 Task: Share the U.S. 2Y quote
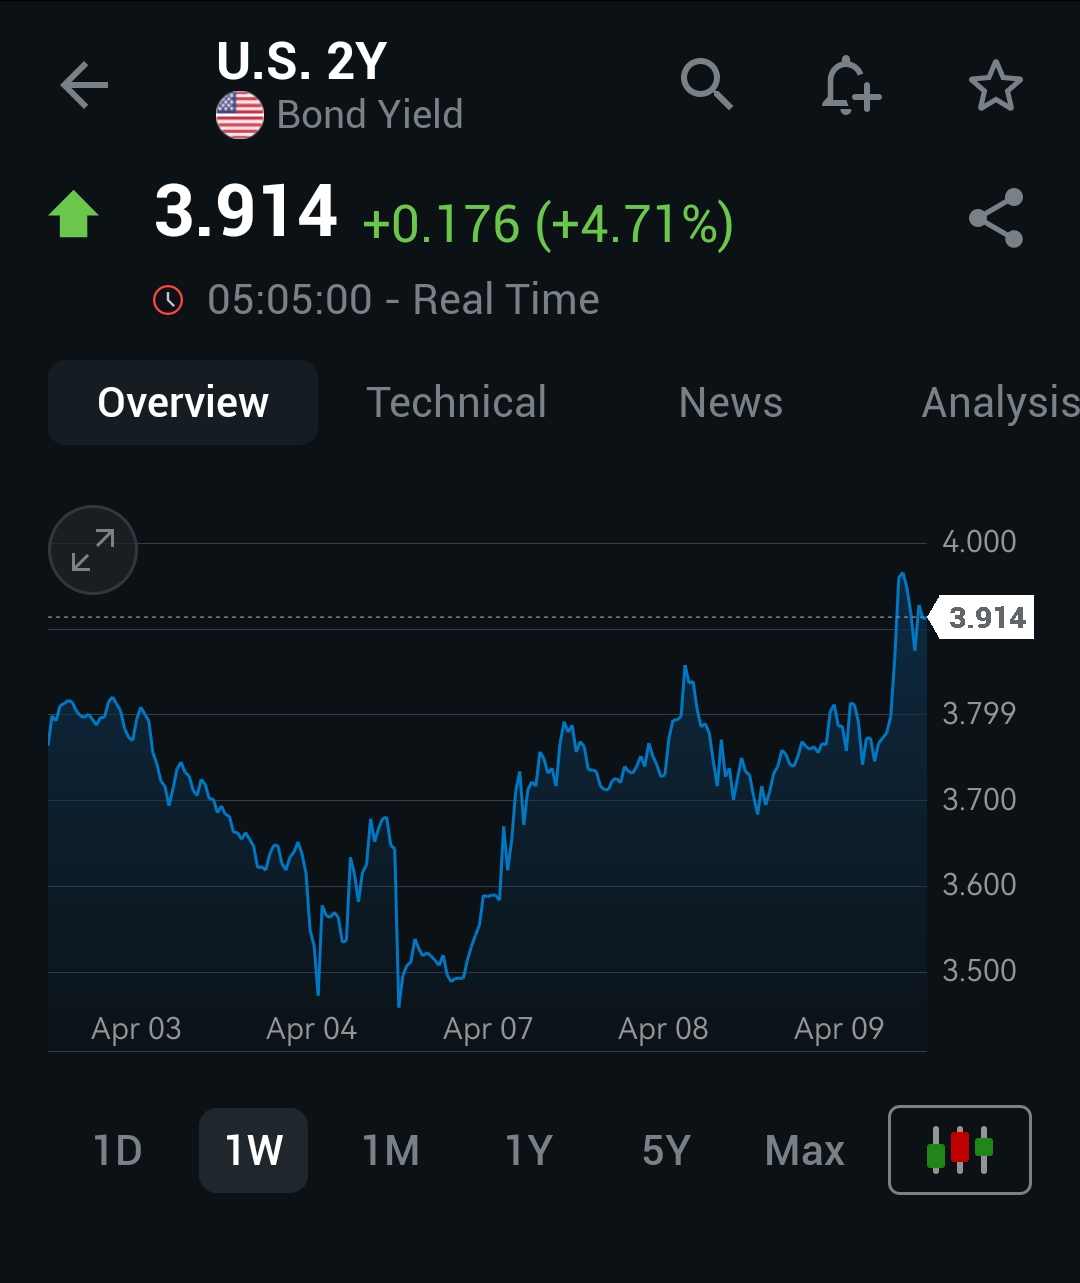tap(996, 218)
